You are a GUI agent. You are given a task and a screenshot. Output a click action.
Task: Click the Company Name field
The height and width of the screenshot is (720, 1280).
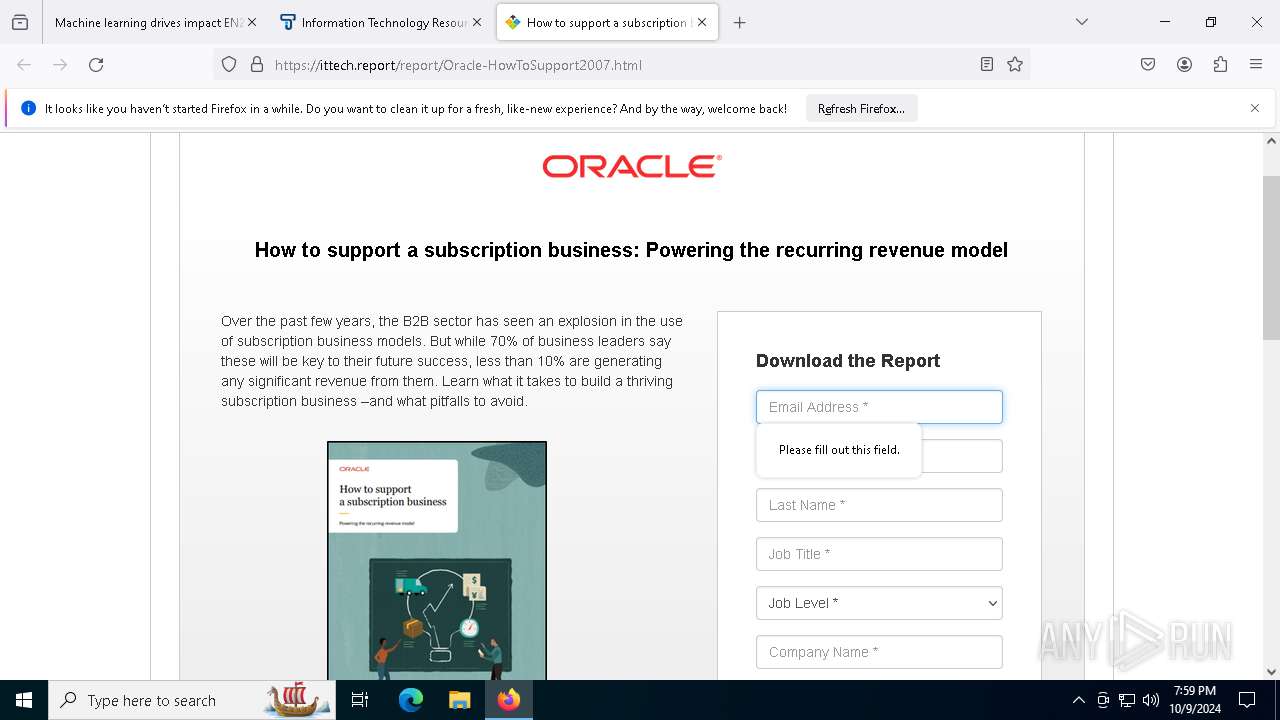pos(879,652)
